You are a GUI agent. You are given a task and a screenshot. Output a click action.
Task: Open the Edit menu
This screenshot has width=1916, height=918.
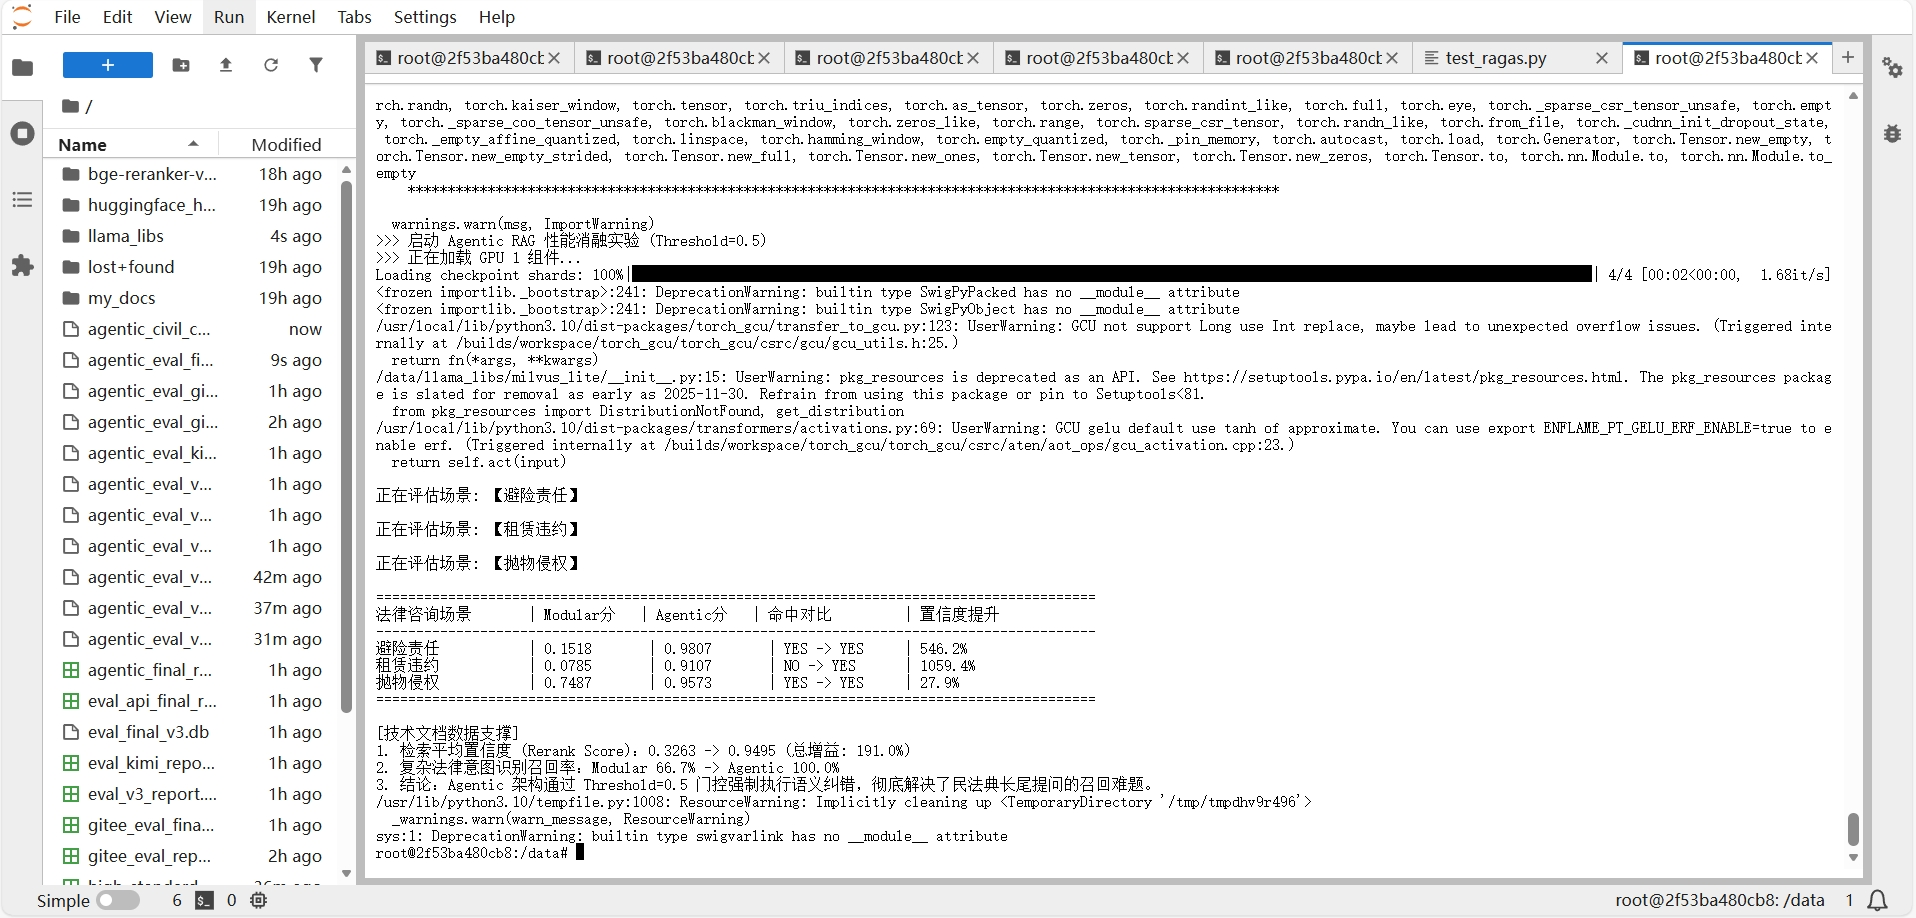(117, 17)
